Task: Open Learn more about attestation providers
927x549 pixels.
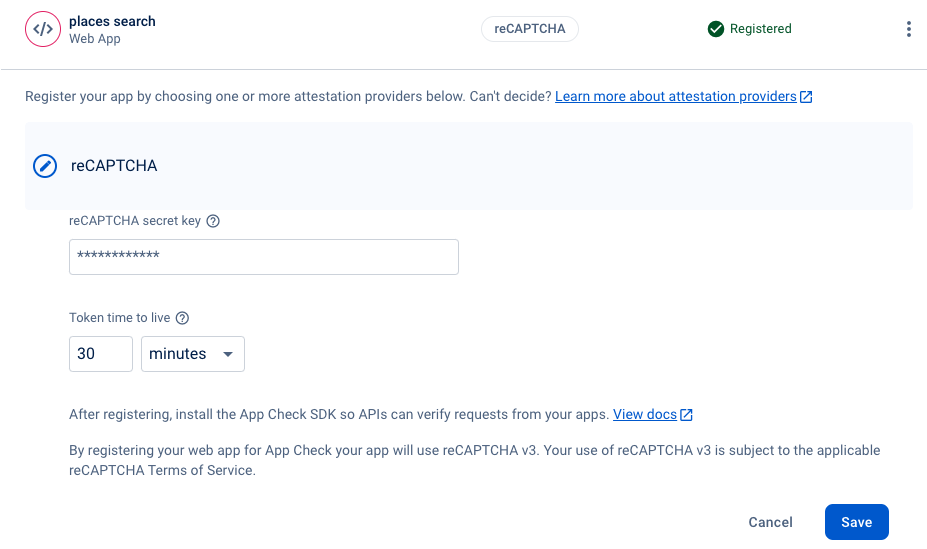Action: tap(675, 97)
